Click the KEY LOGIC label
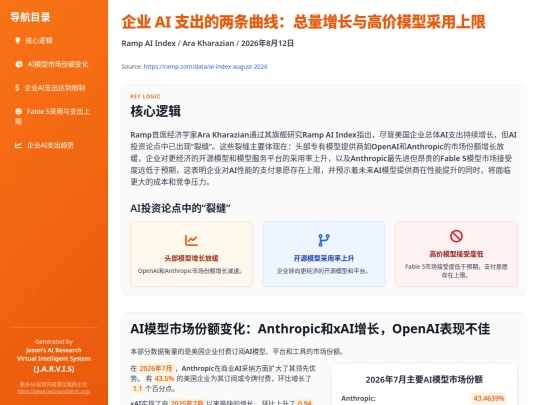The image size is (540, 405). pos(145,96)
